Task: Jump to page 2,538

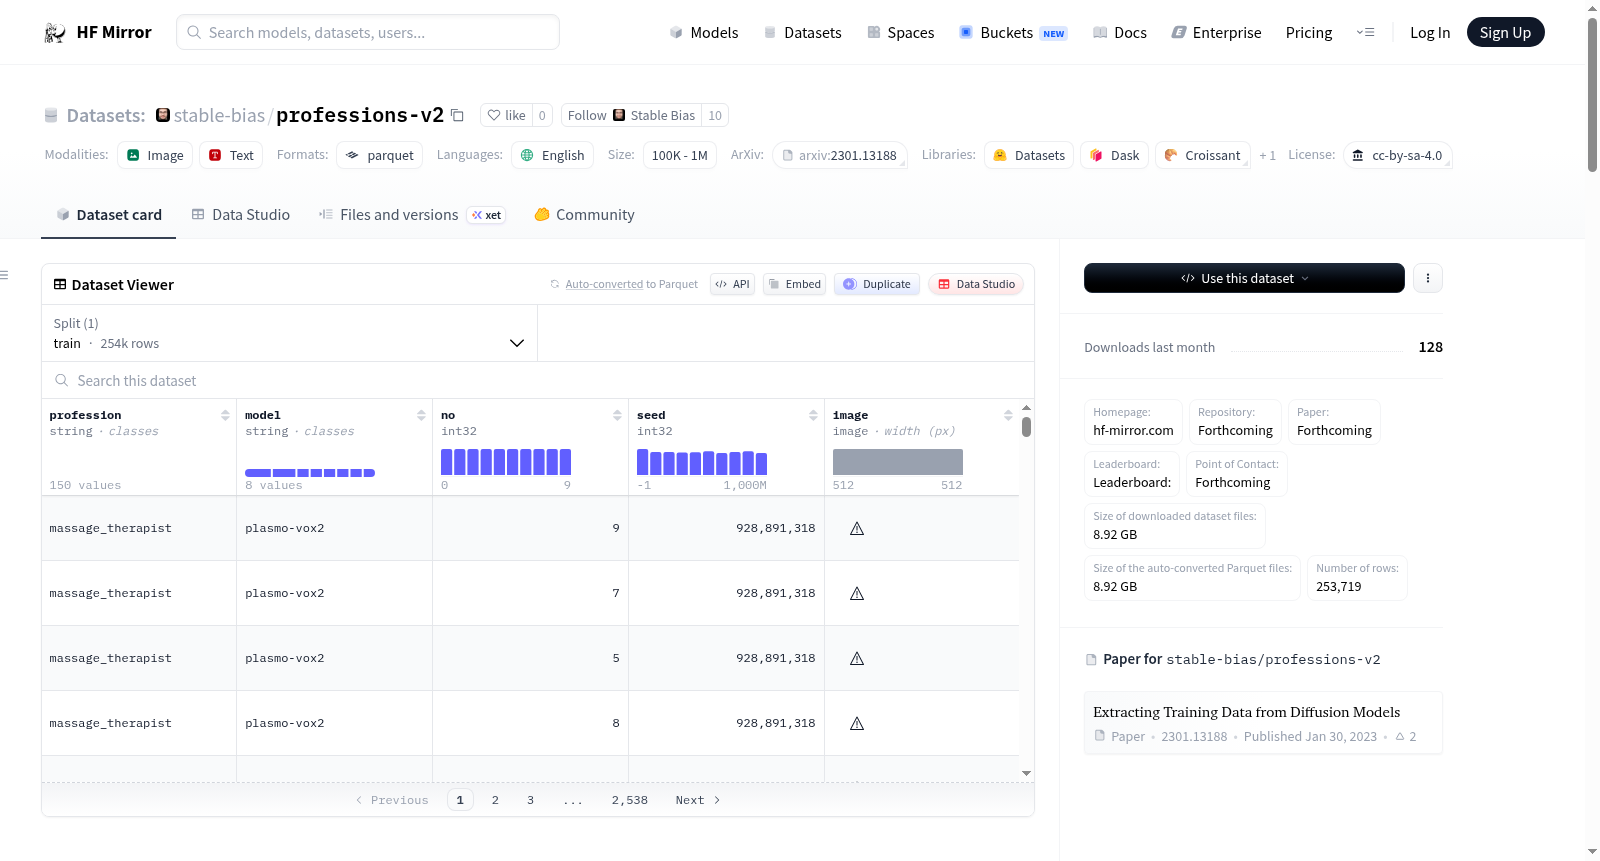Action: click(x=630, y=800)
